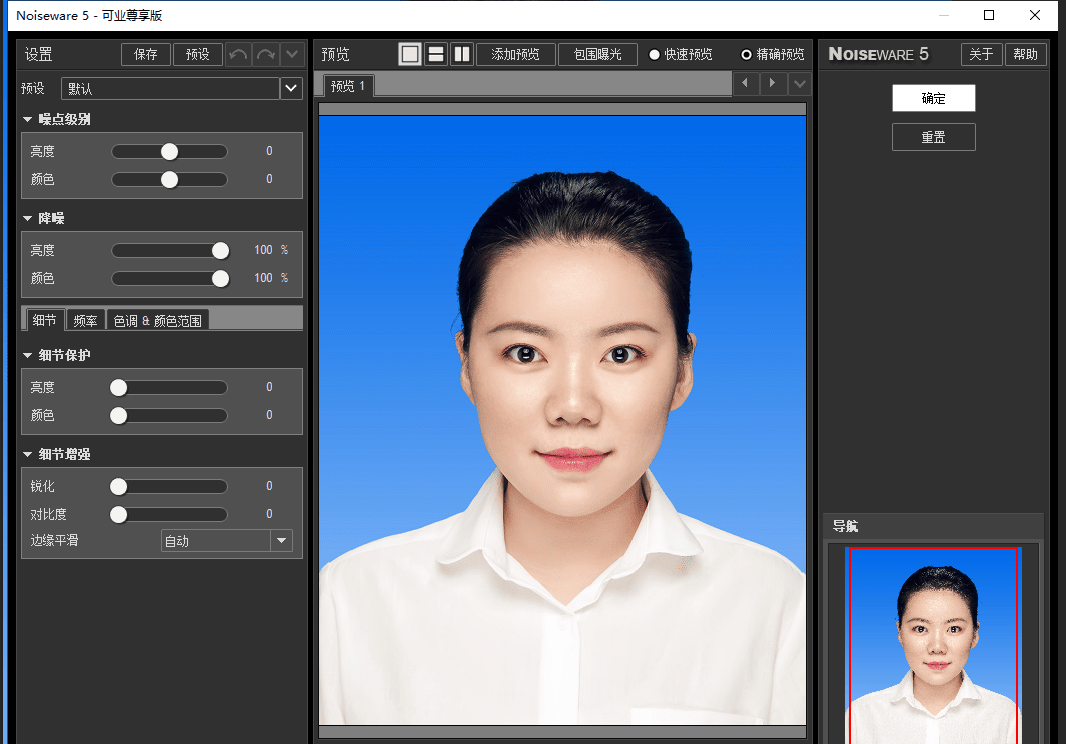Click the 预设 button in settings header

click(198, 54)
